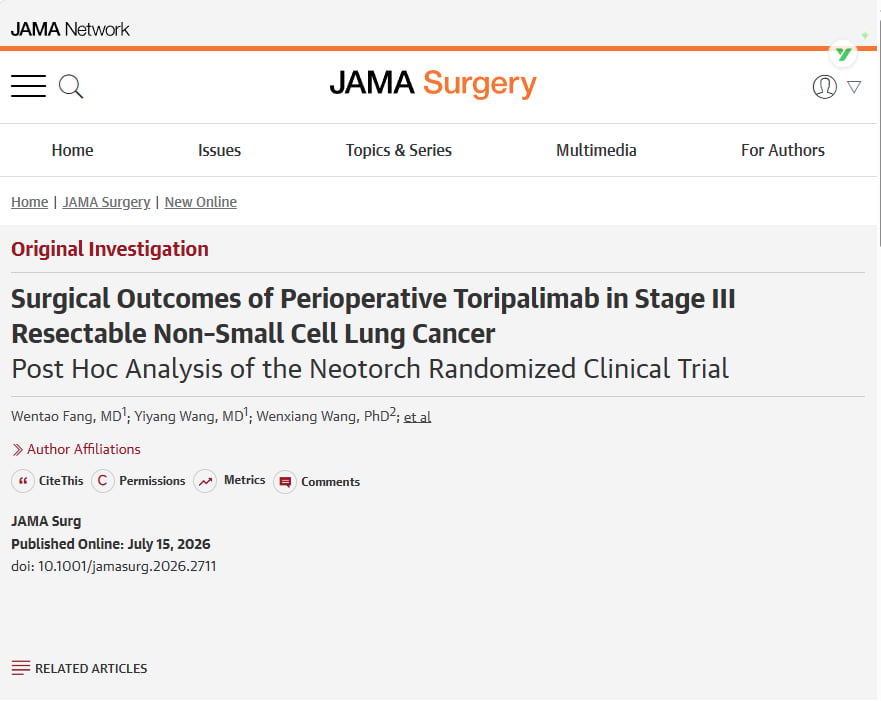The width and height of the screenshot is (881, 701).
Task: Click the page vertical scrollbar
Action: (879, 129)
